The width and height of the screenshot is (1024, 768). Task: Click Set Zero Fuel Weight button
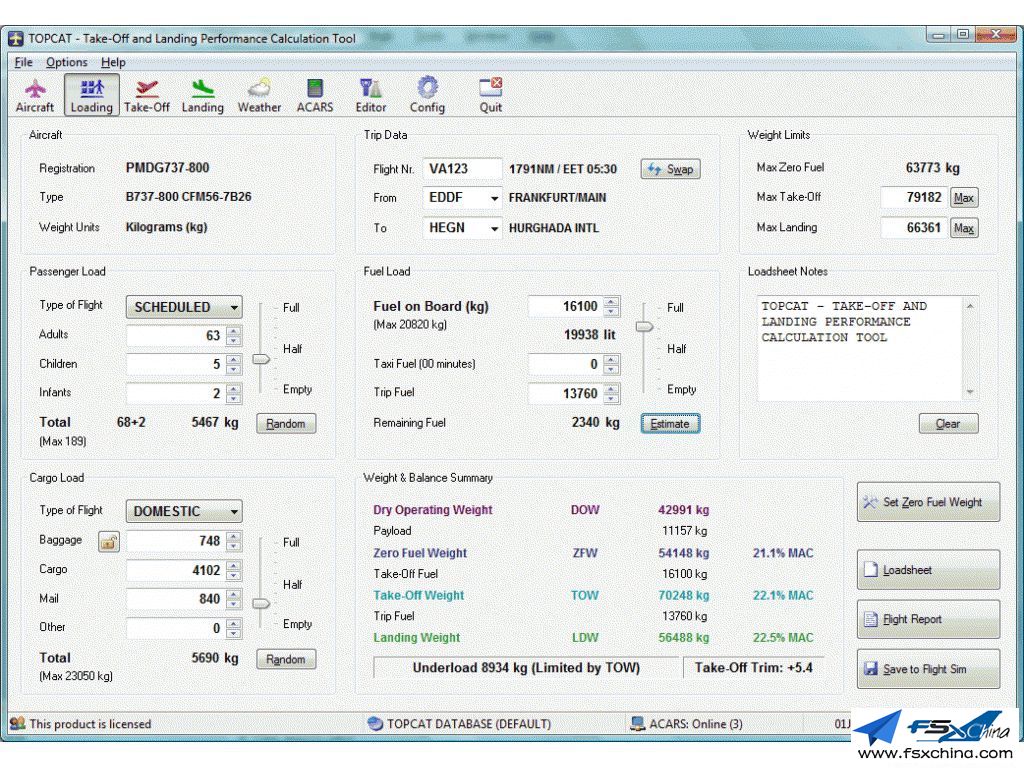tap(928, 502)
